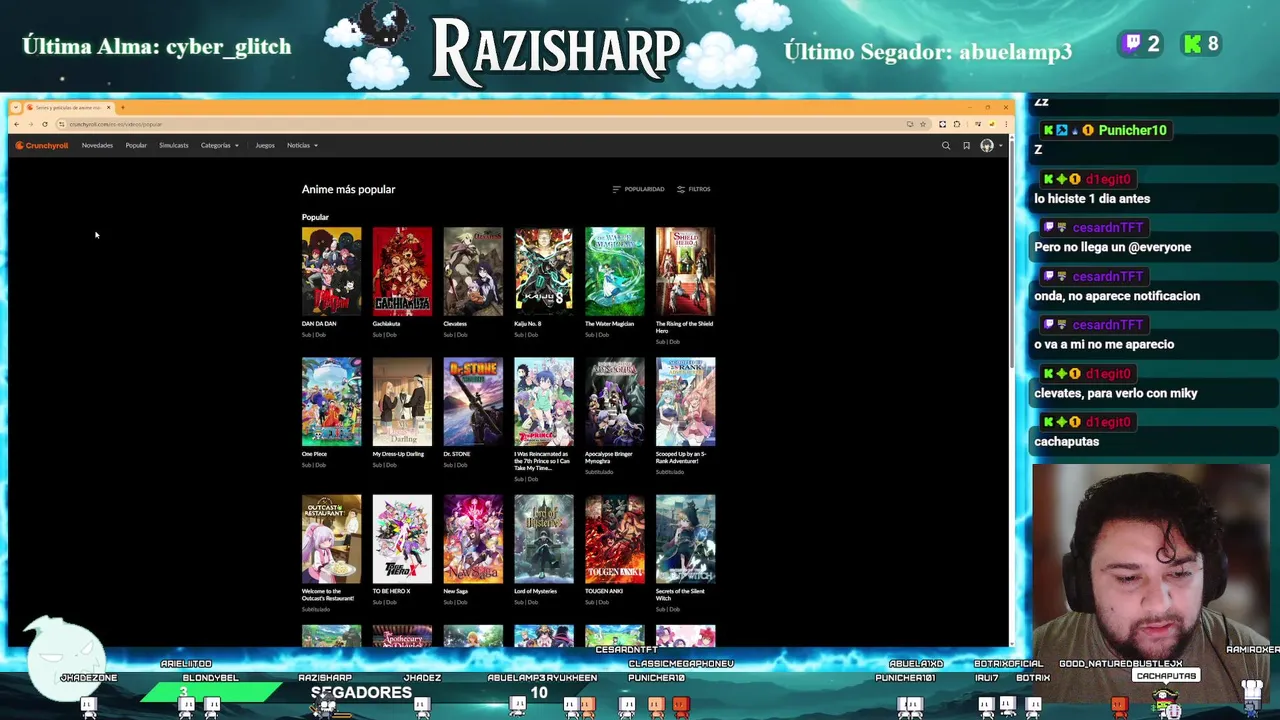Viewport: 1280px width, 720px height.
Task: Open the Popularidad sort option
Action: [x=638, y=189]
